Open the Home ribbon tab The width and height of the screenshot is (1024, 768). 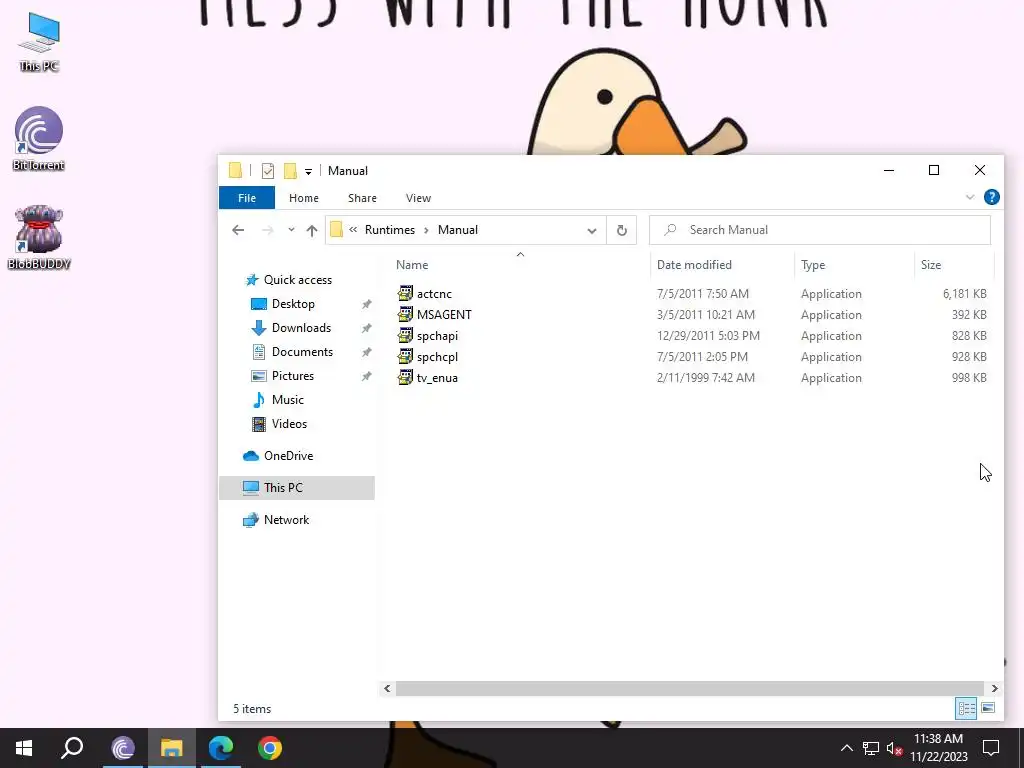pyautogui.click(x=304, y=198)
